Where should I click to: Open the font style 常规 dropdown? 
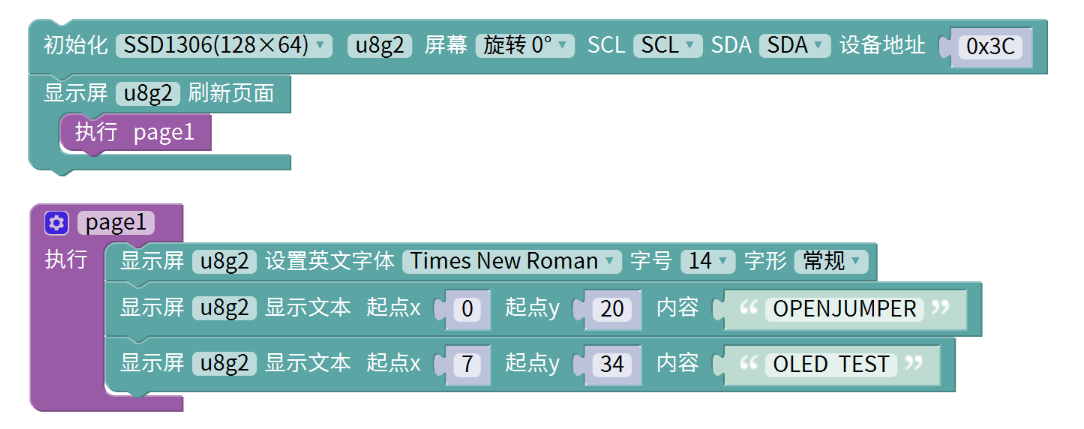point(830,261)
